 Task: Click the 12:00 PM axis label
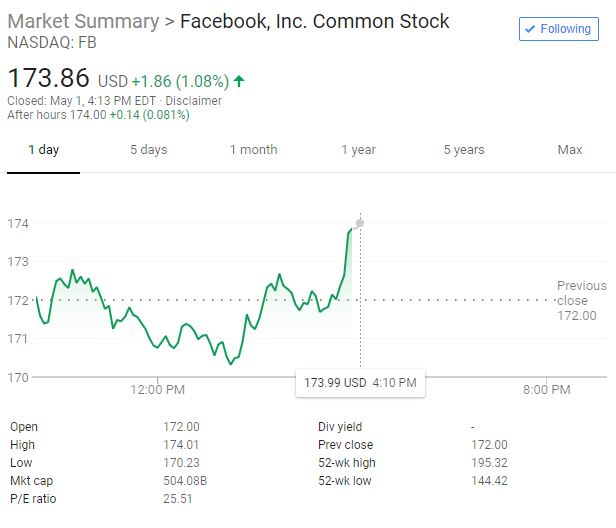[157, 390]
